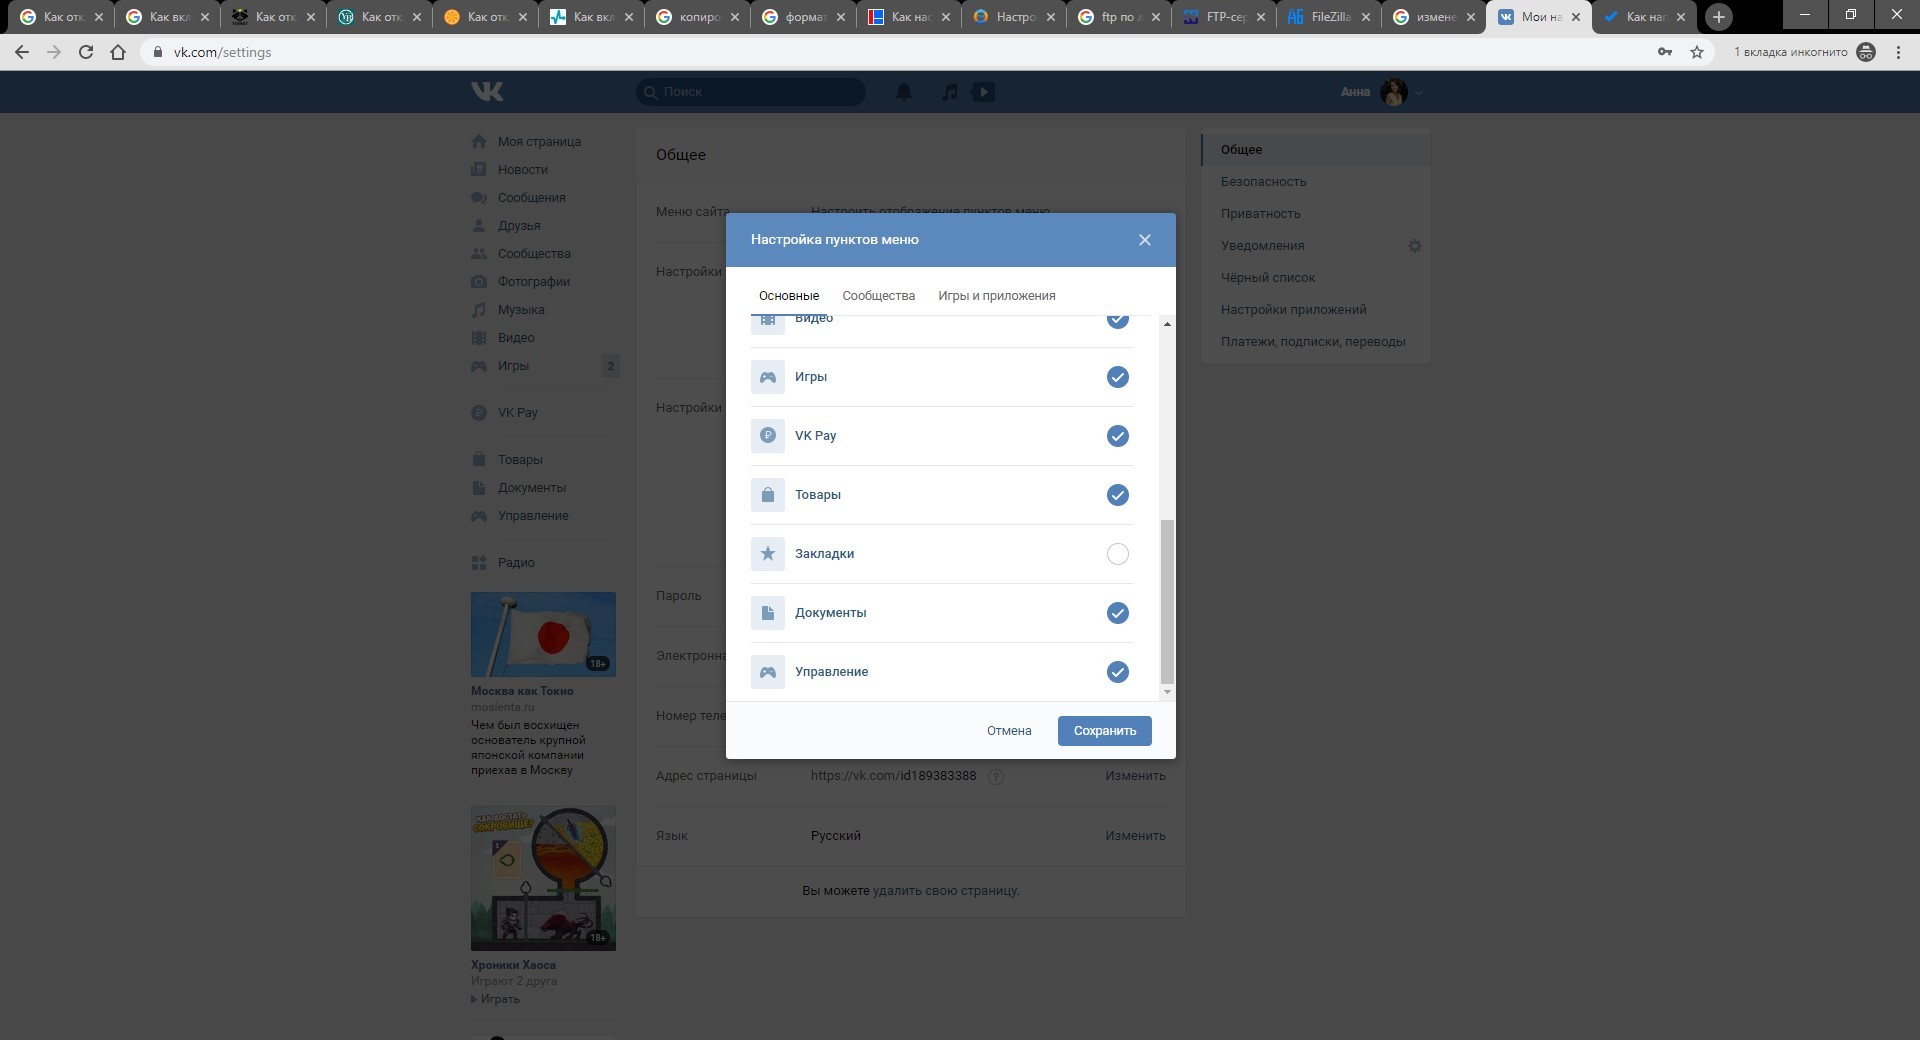This screenshot has height=1040, width=1920.
Task: Cancel the dialog with Отмена
Action: [1009, 731]
